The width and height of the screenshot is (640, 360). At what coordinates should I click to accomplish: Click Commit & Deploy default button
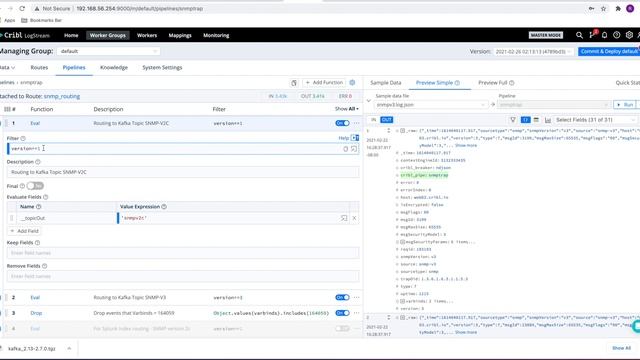pyautogui.click(x=609, y=51)
